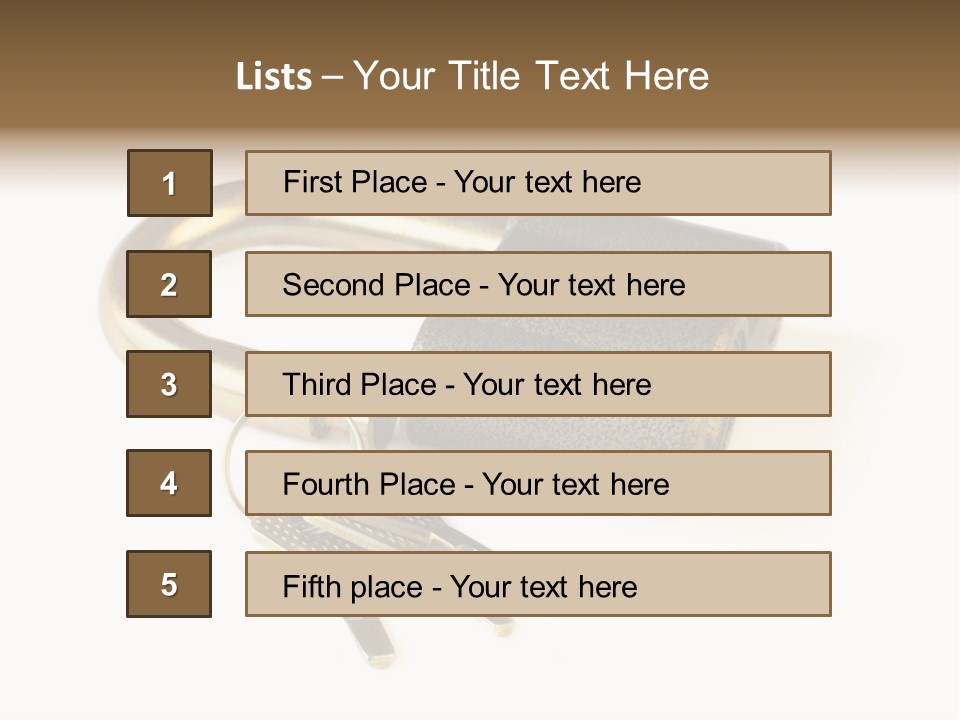Click 'Your Title Text Here' phrase
960x720 pixels.
(x=531, y=76)
